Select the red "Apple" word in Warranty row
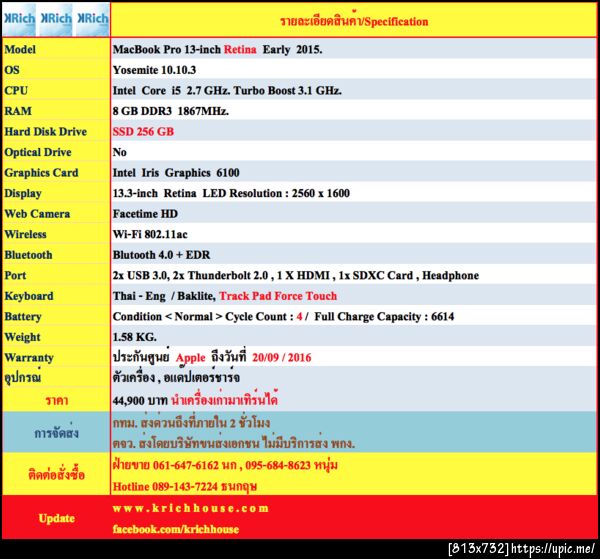Viewport: 600px width, 559px height. [x=191, y=359]
